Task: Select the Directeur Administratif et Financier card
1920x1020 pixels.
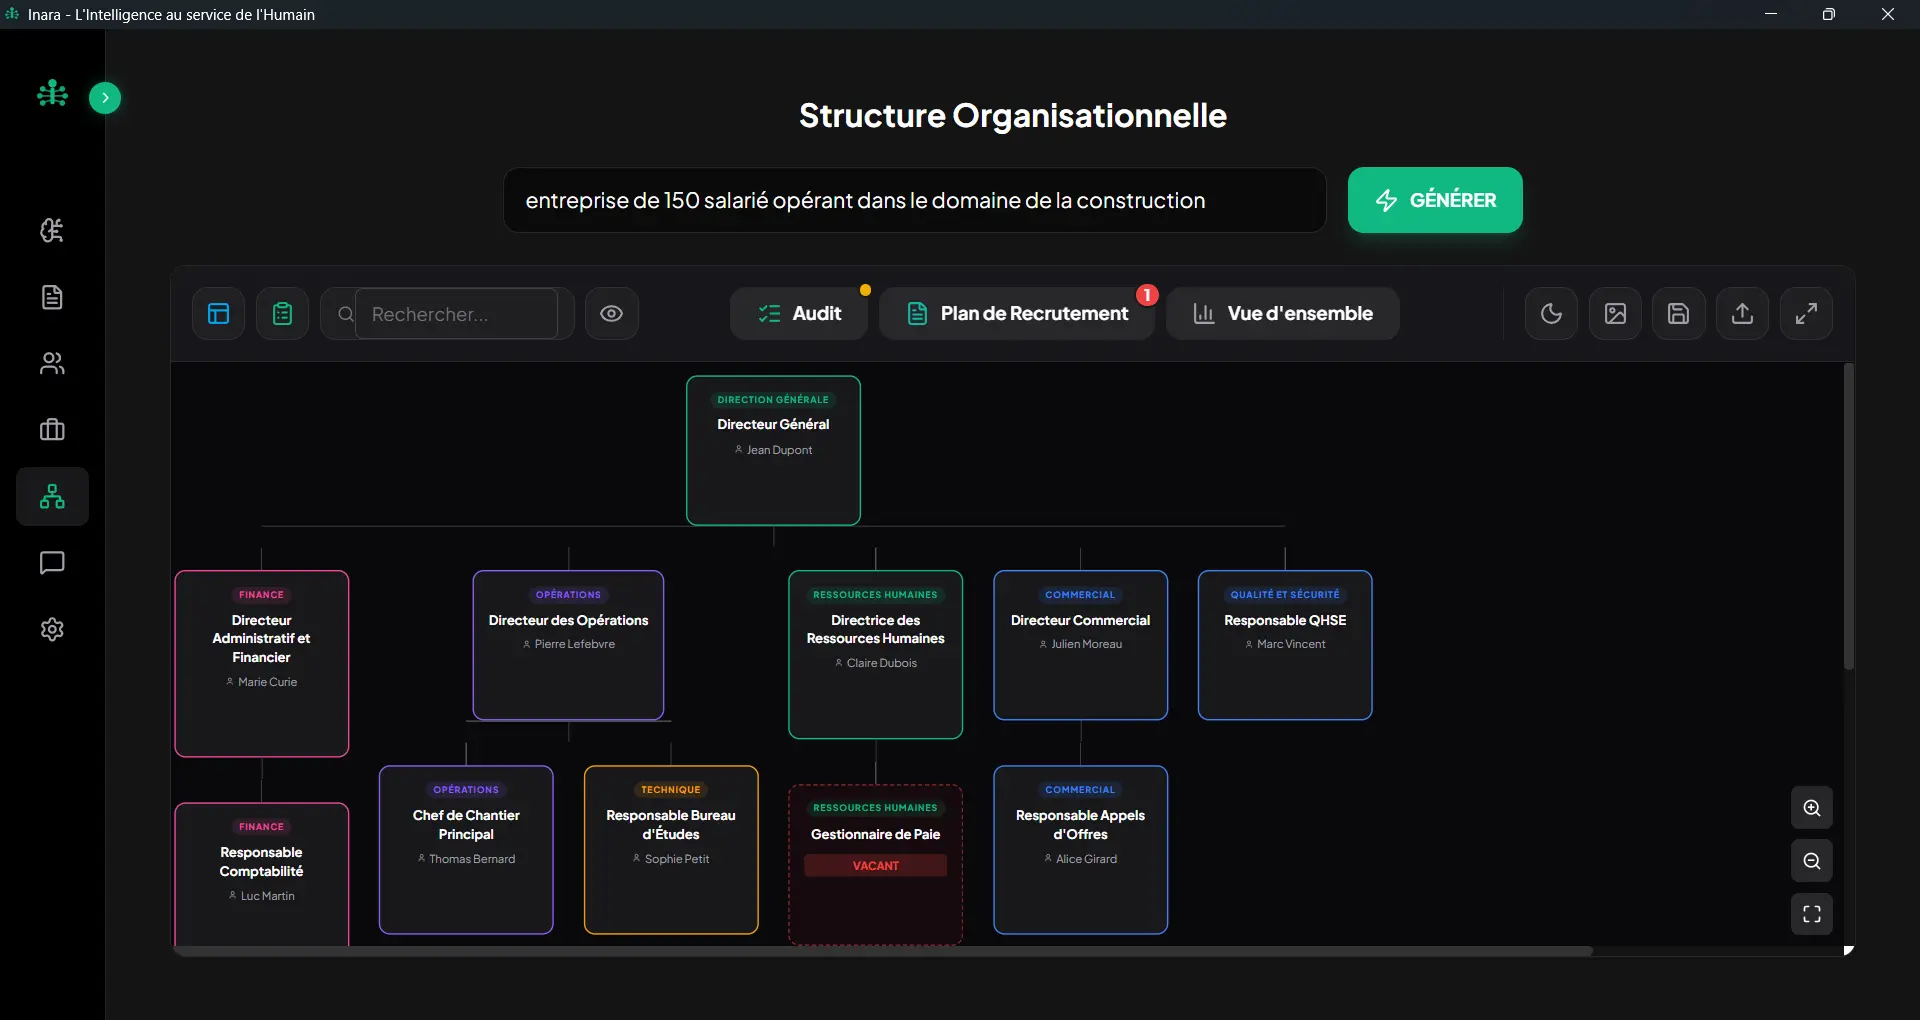Action: pyautogui.click(x=262, y=664)
